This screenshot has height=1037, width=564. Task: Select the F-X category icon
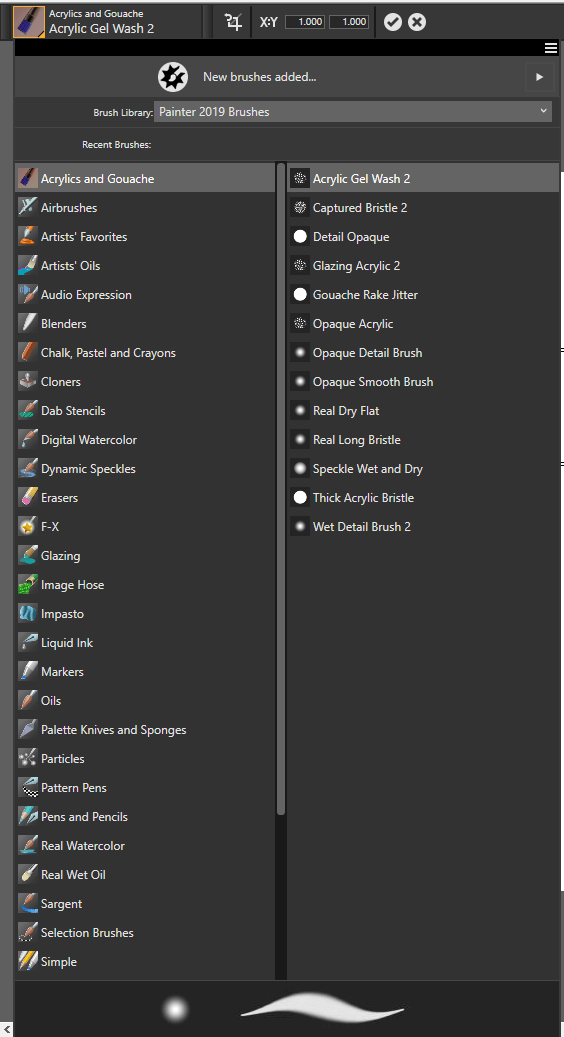click(28, 527)
